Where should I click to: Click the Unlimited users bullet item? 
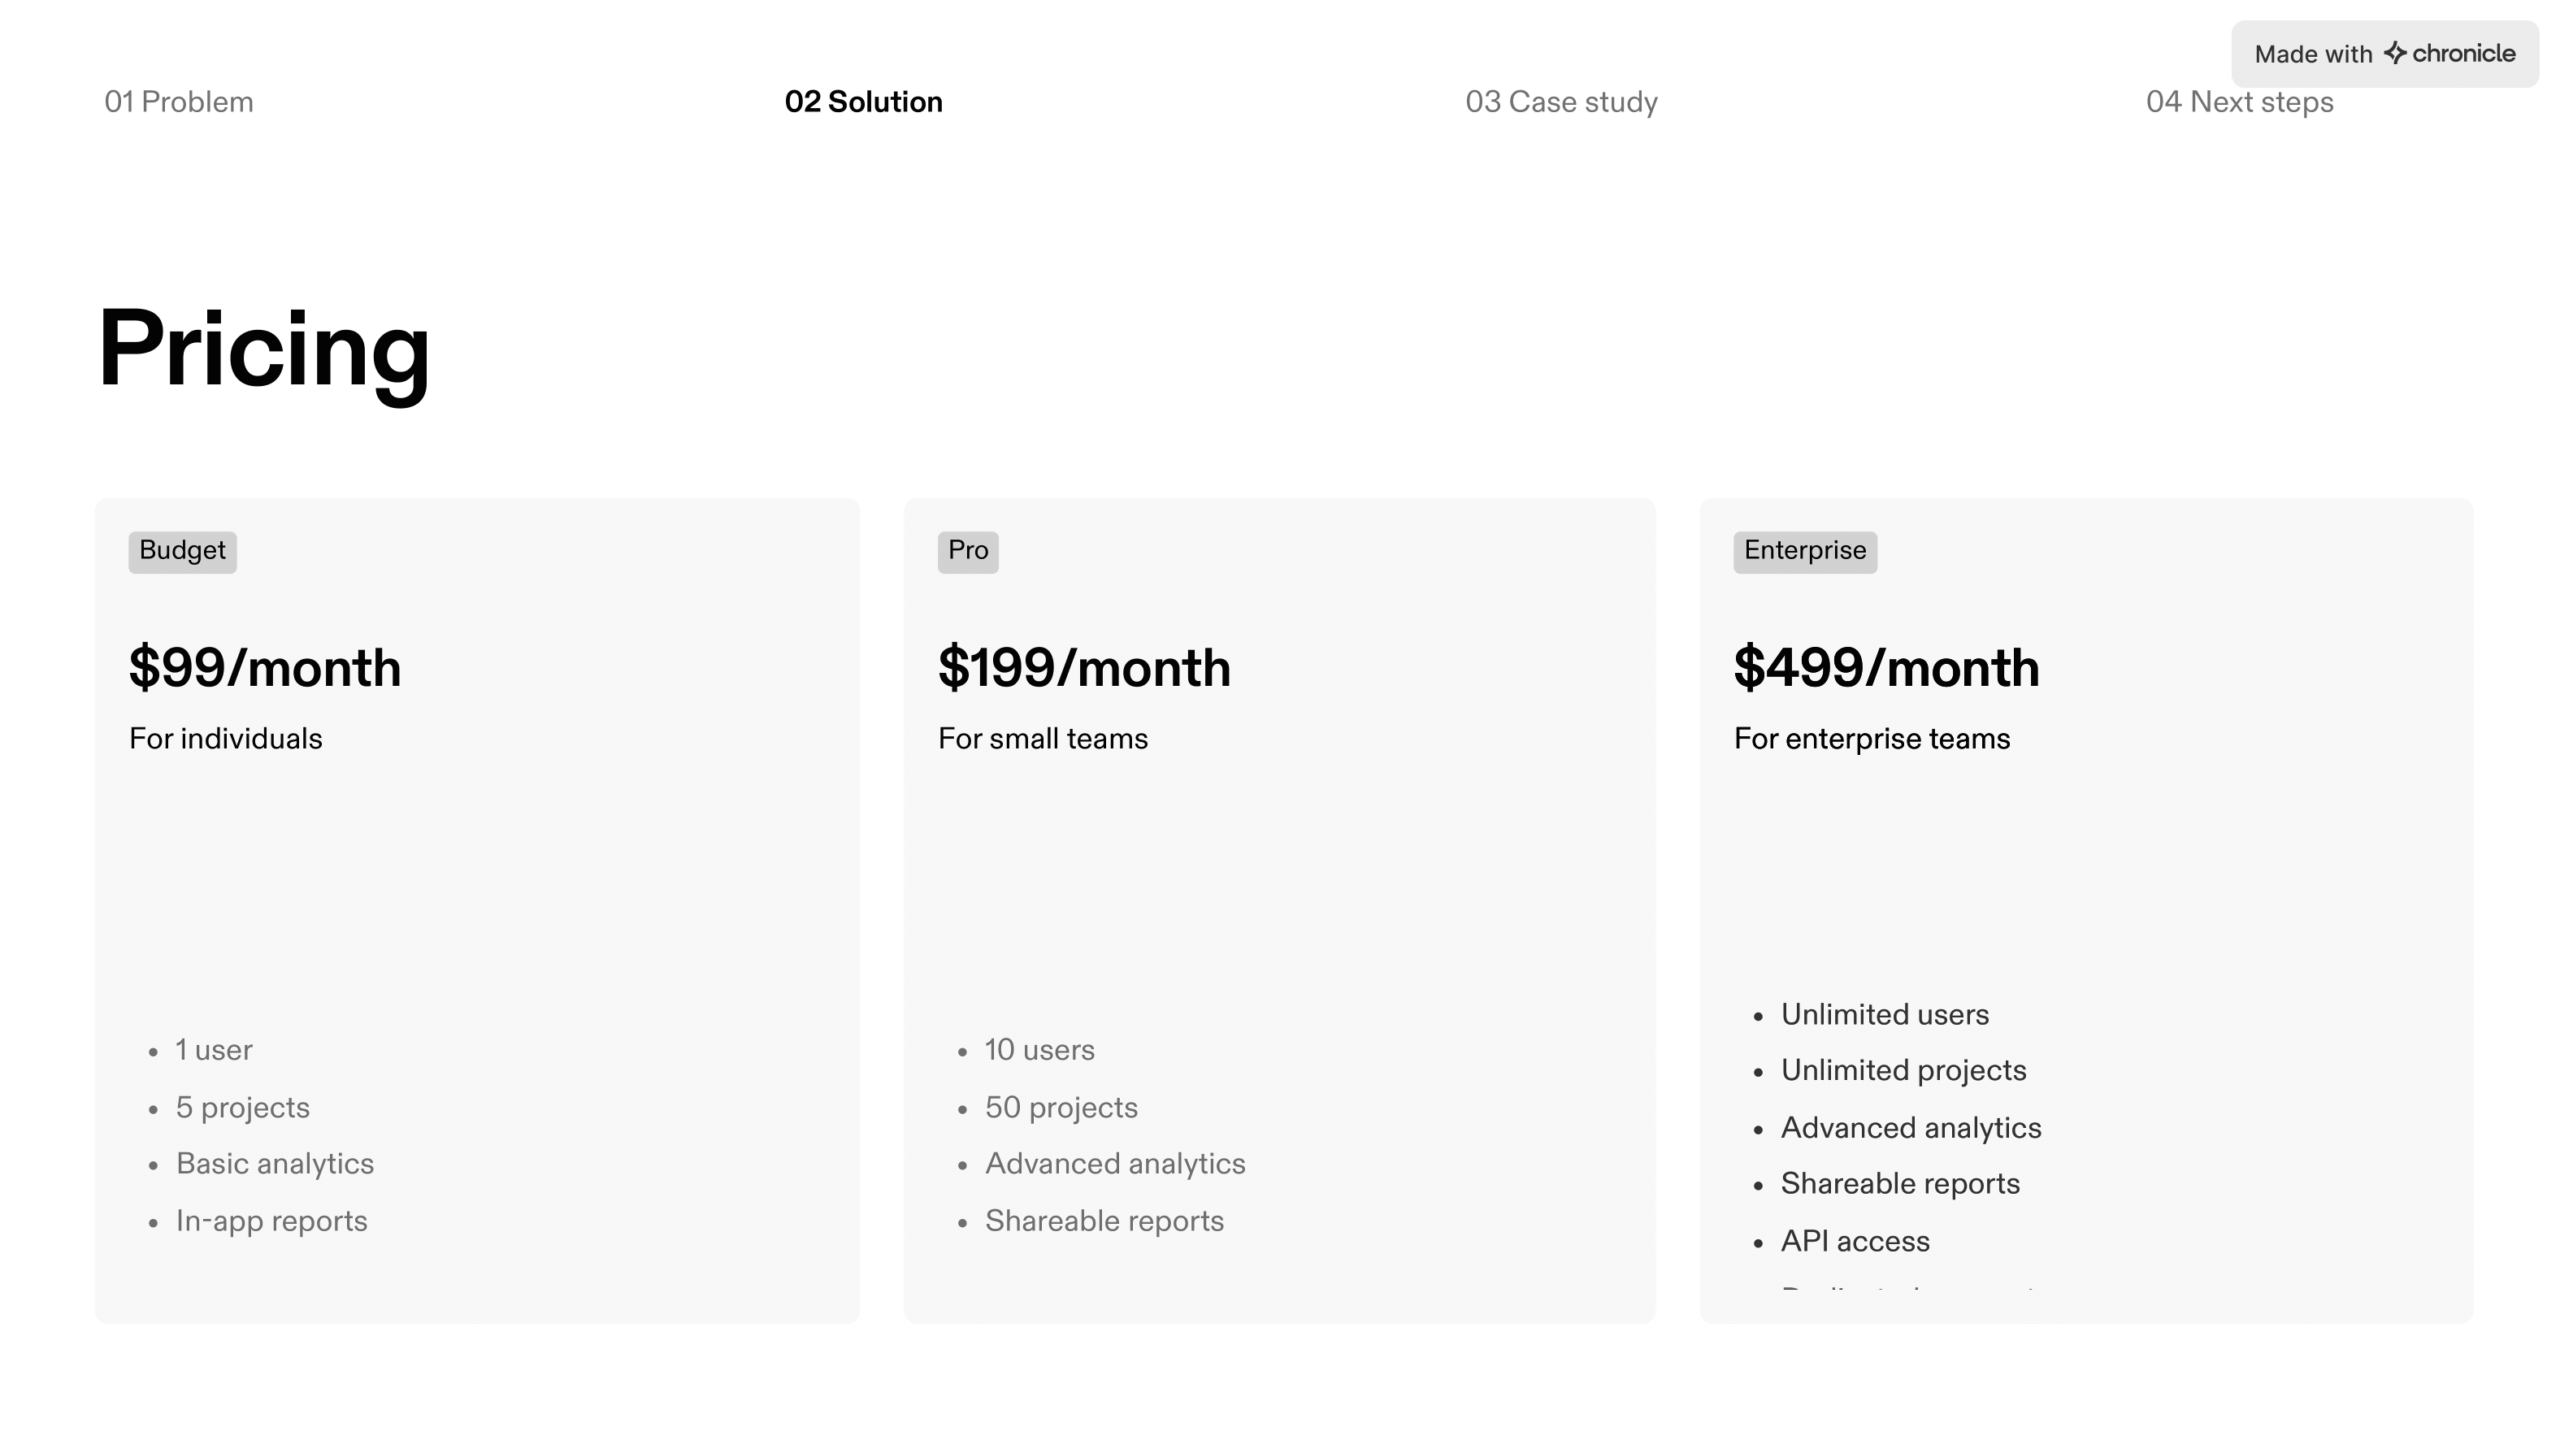coord(1885,1014)
